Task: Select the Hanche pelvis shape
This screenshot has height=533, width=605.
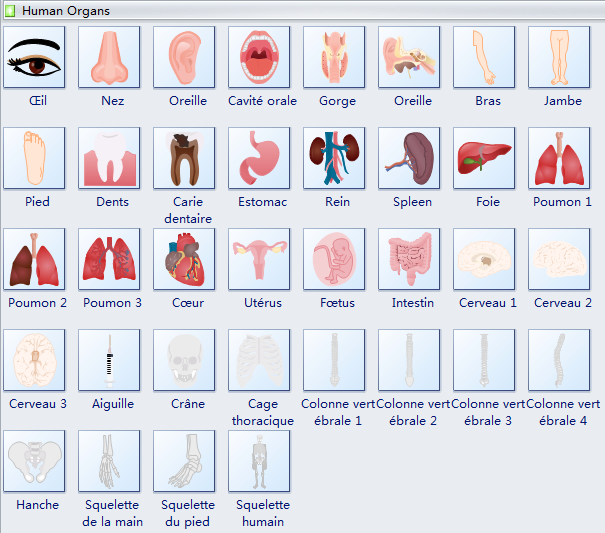Action: (34, 461)
